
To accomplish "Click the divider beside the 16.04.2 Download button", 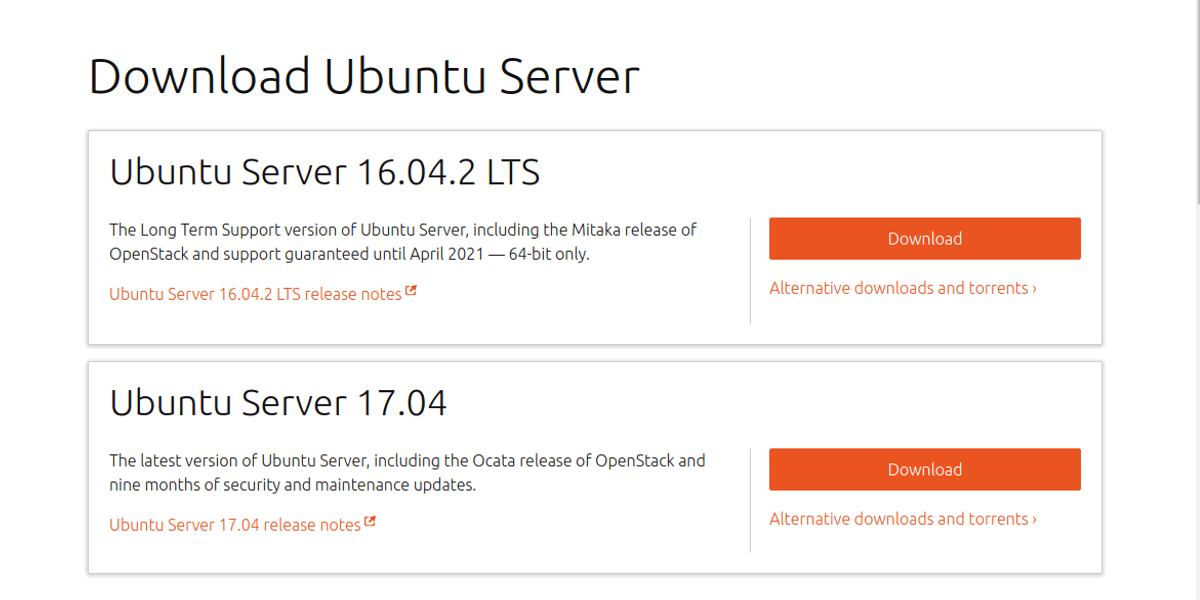I will coord(751,270).
